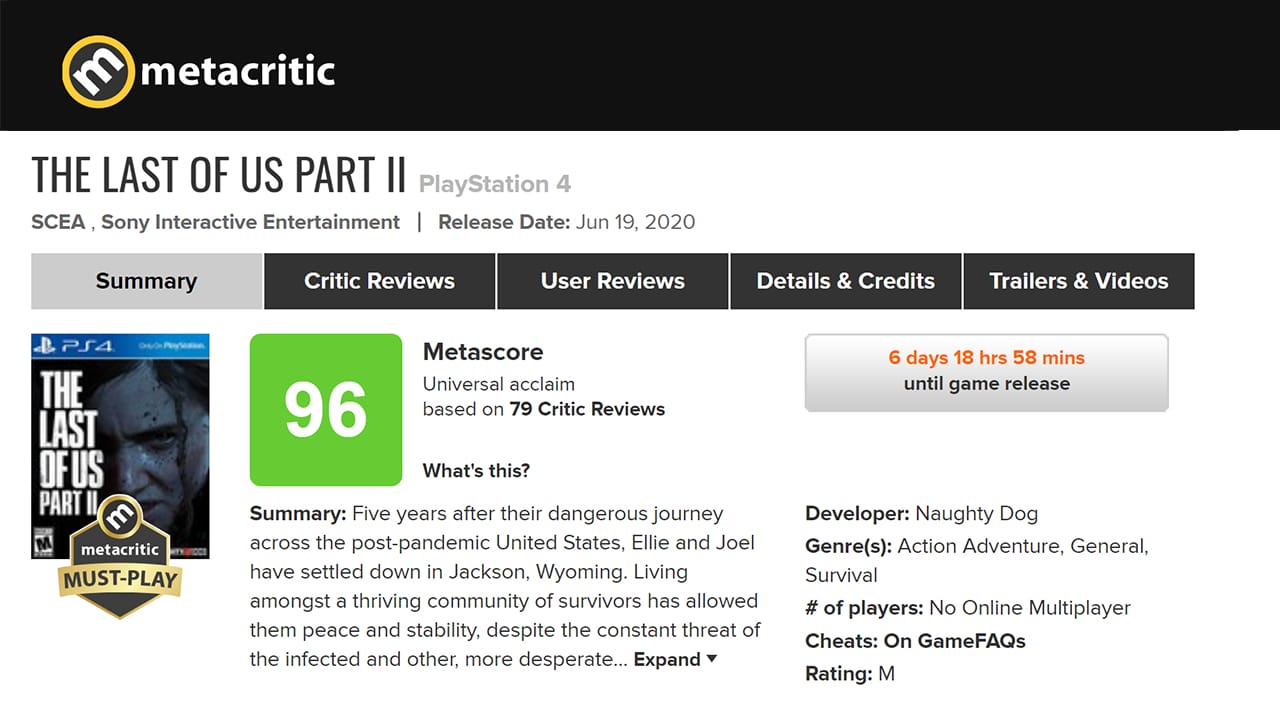Click the PlayStation 4 platform label
Image resolution: width=1280 pixels, height=720 pixels.
point(494,185)
